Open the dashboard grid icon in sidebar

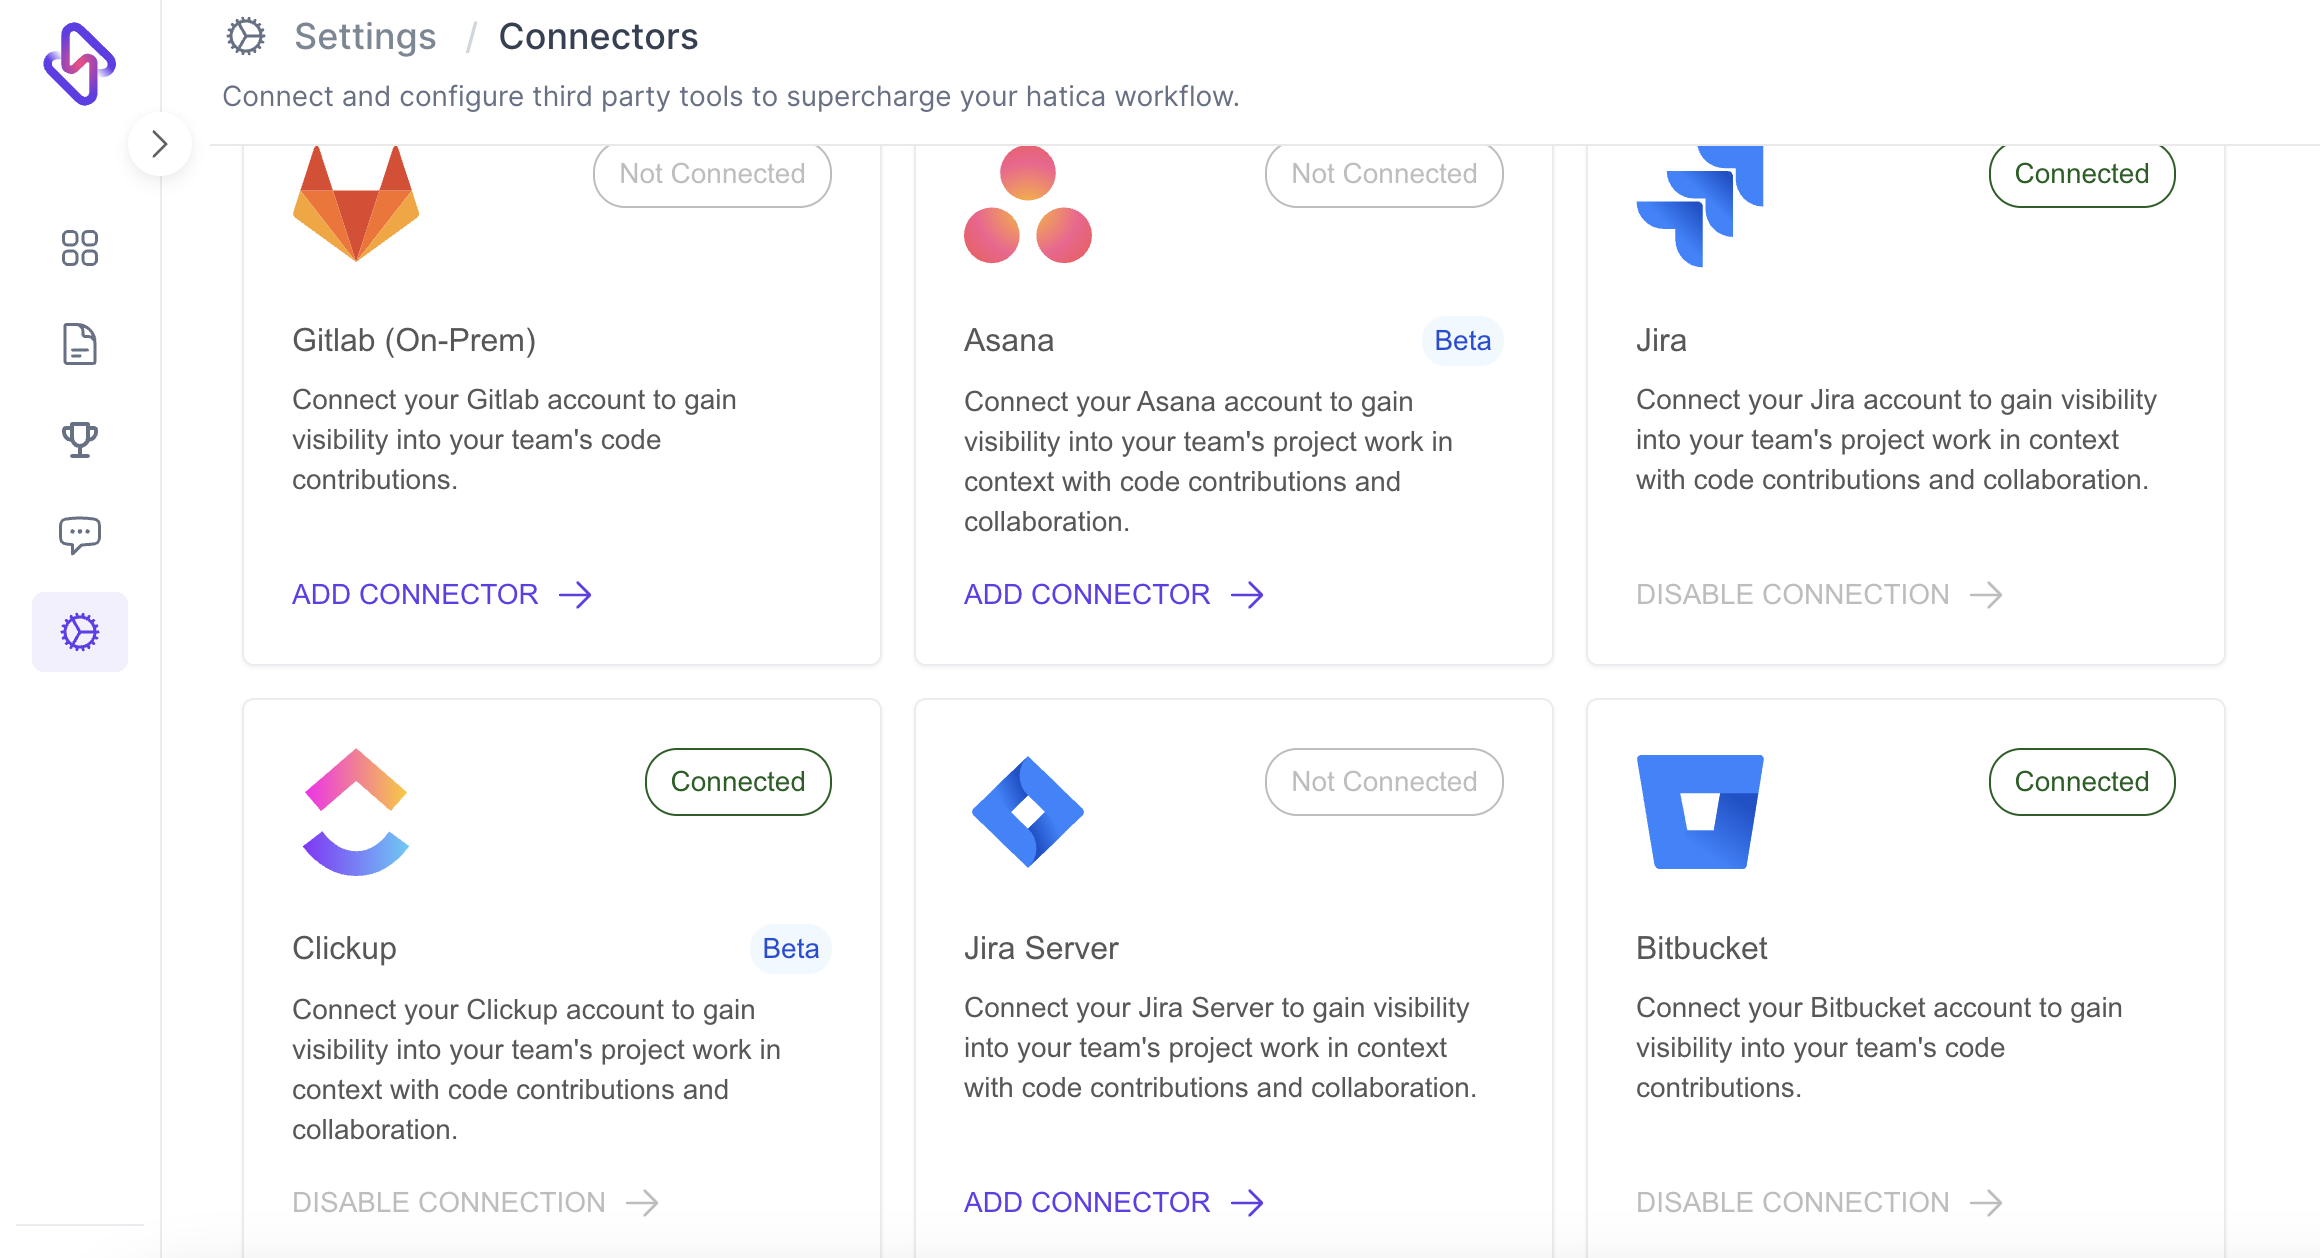point(81,247)
